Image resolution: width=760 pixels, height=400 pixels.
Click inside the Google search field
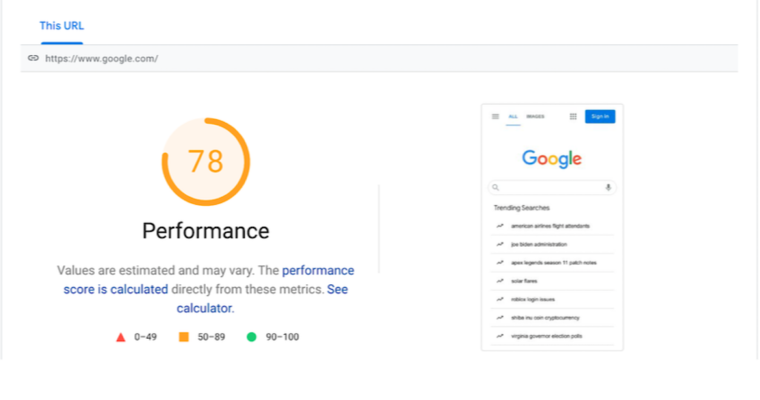552,187
